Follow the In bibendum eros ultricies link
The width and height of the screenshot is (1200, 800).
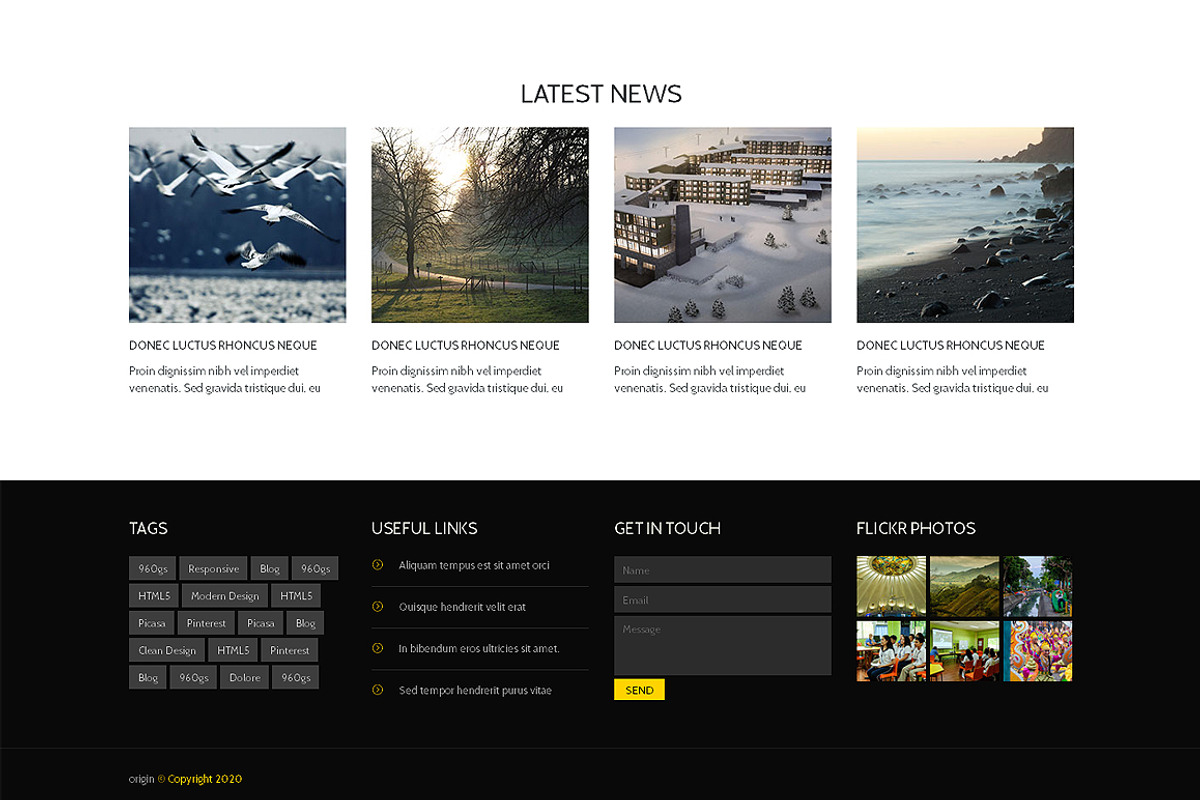(479, 649)
